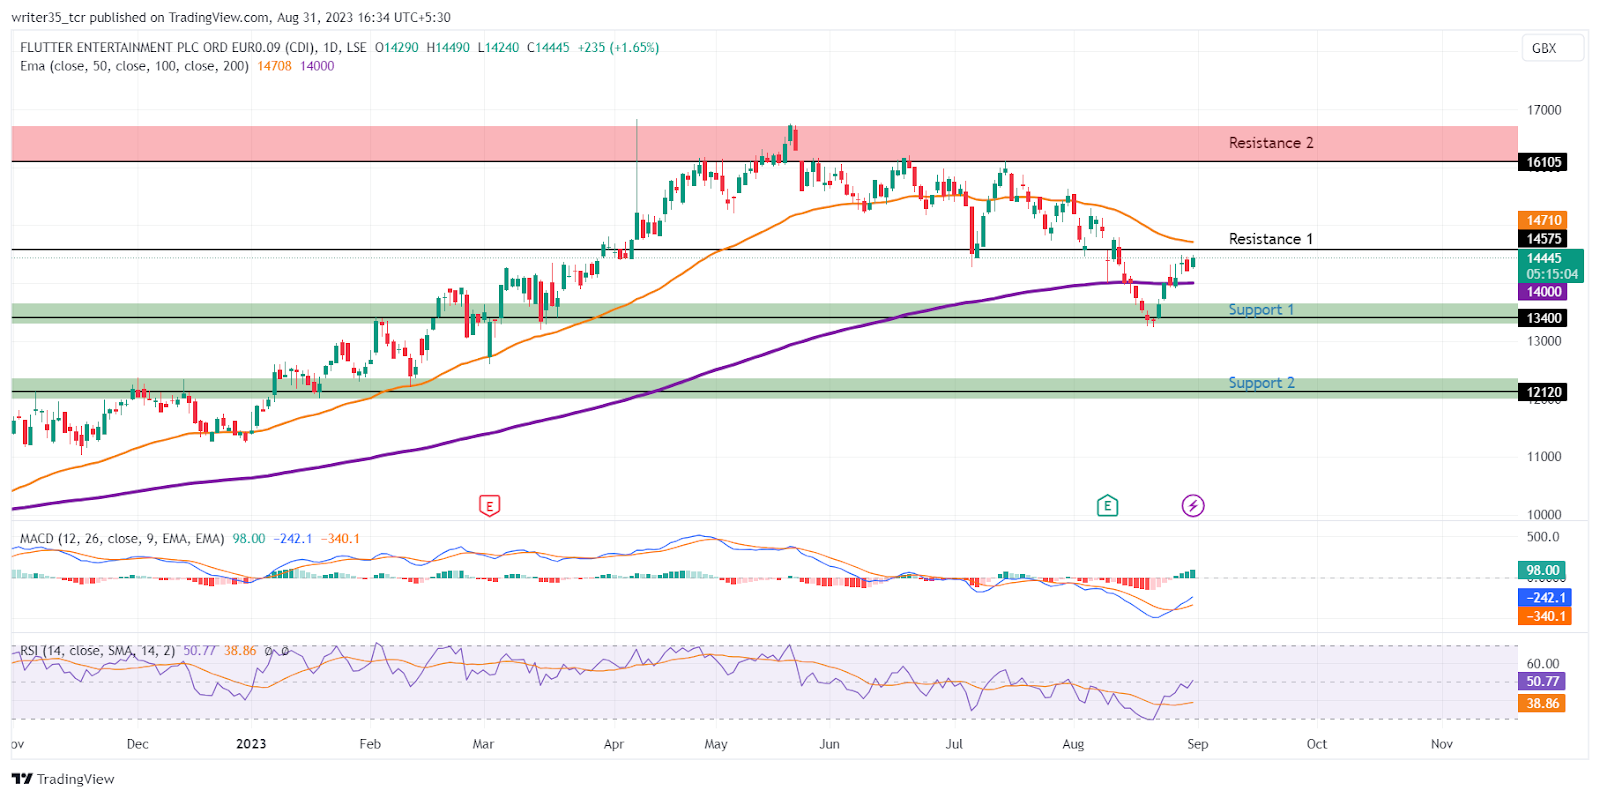Select the Resistance 2 label

pos(1271,143)
